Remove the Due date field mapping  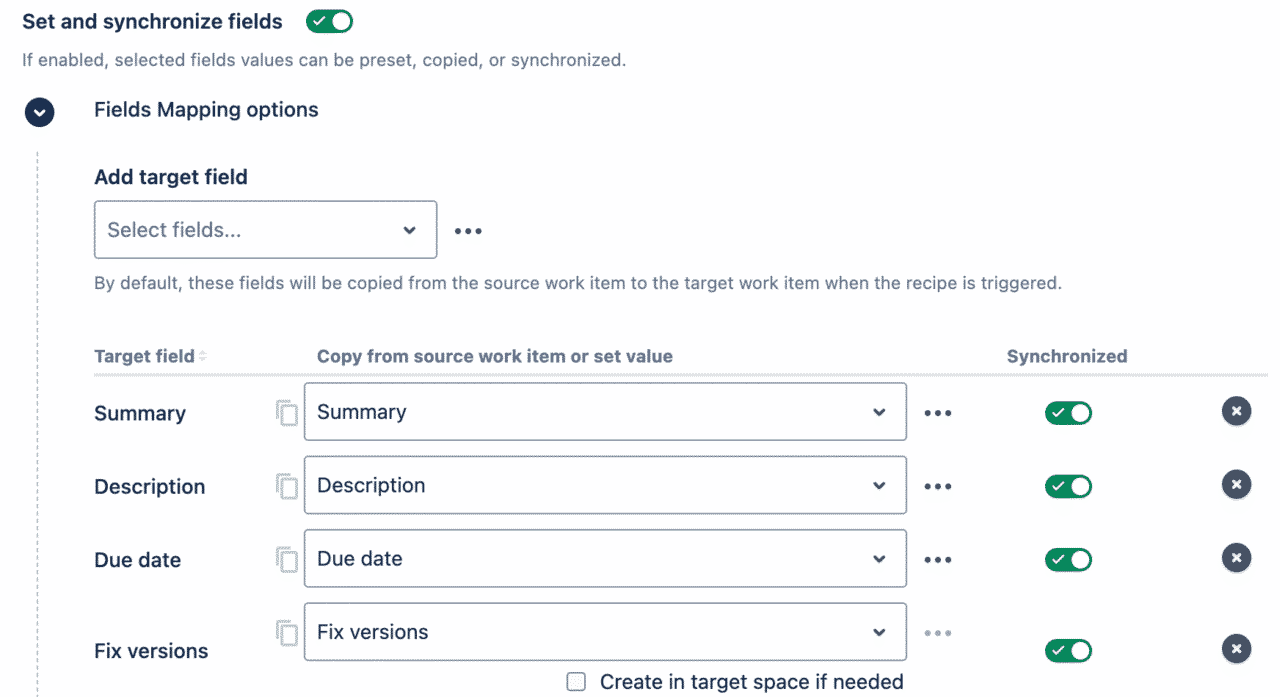[x=1237, y=558]
